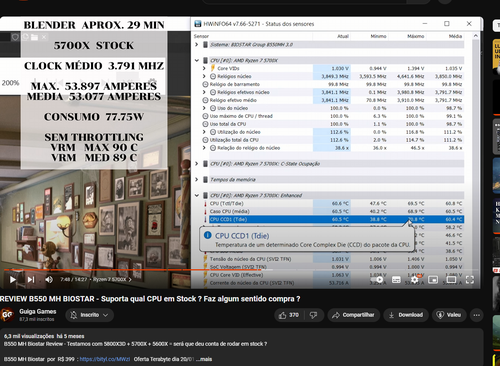Click the thermometer icon of CPU (Tctl/Tdie)
The height and width of the screenshot is (366, 500).
205,203
